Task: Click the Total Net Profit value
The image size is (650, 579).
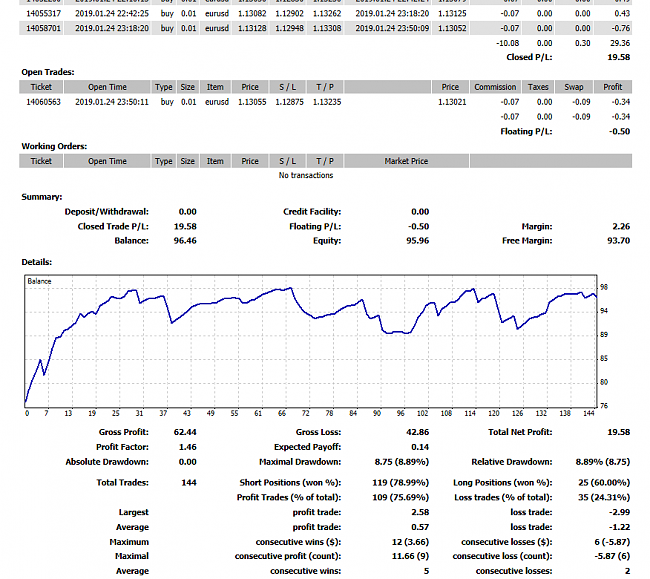Action: pyautogui.click(x=618, y=432)
